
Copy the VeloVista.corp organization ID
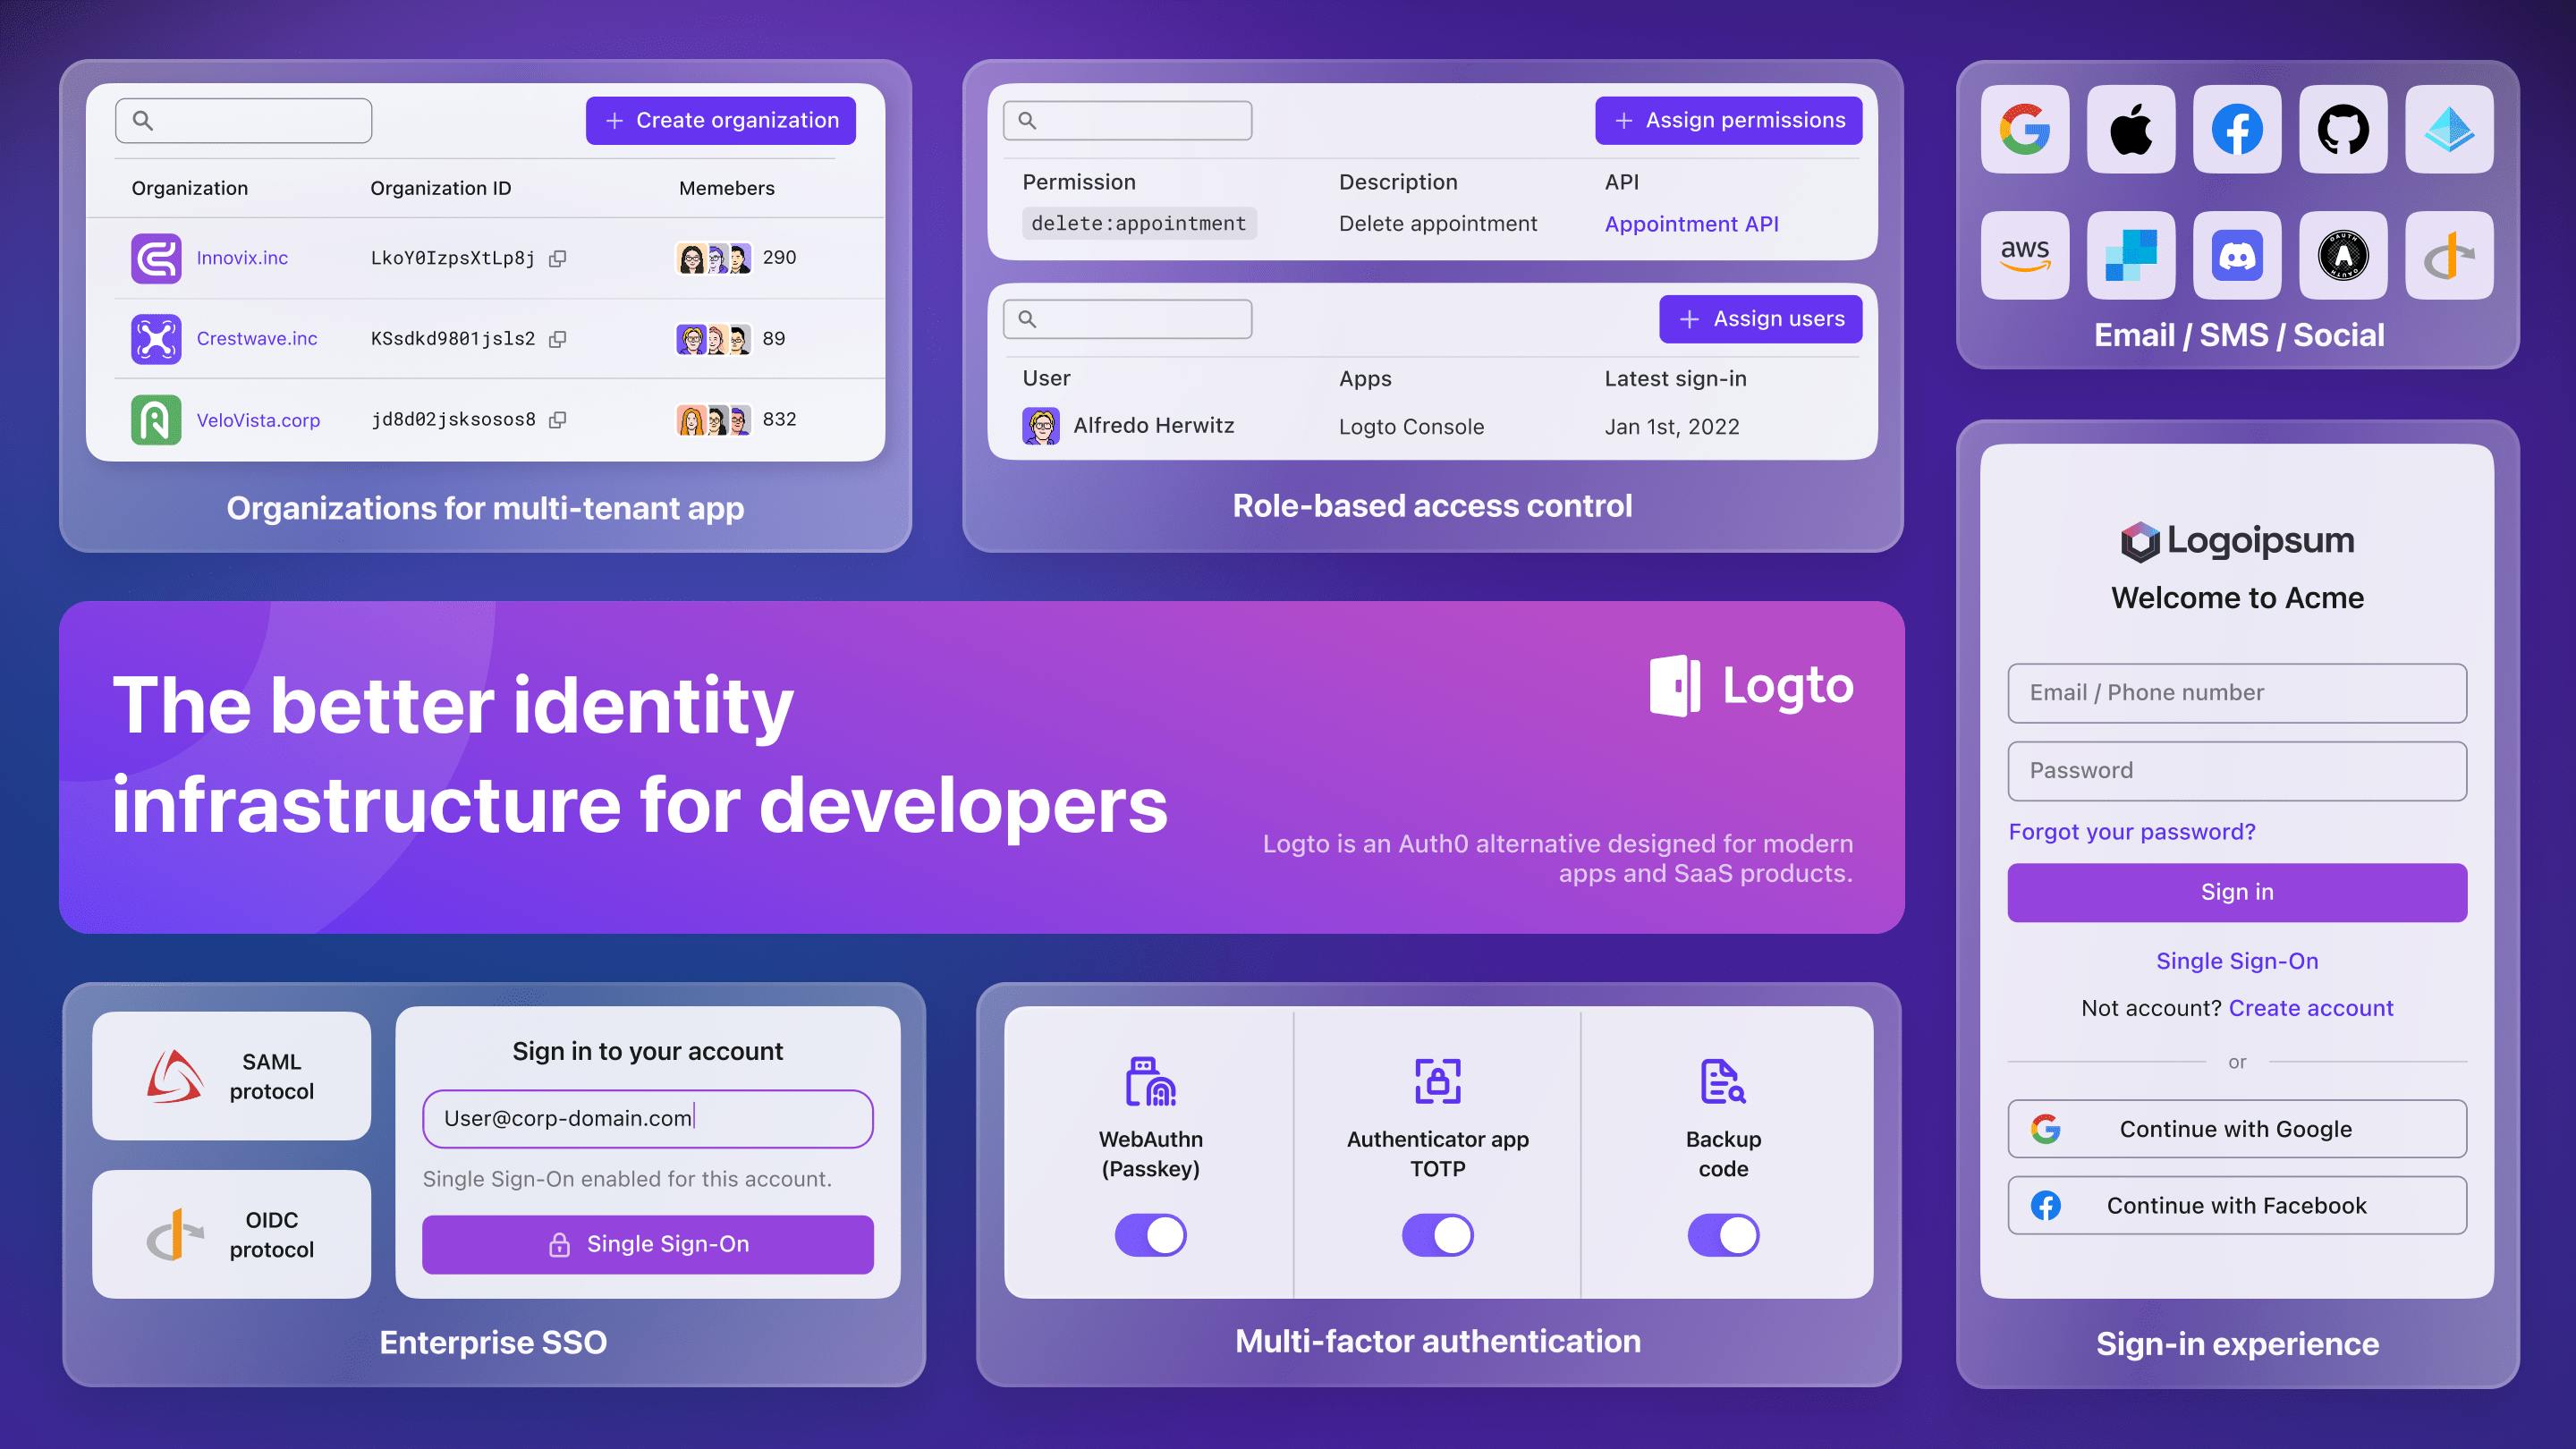pyautogui.click(x=558, y=420)
